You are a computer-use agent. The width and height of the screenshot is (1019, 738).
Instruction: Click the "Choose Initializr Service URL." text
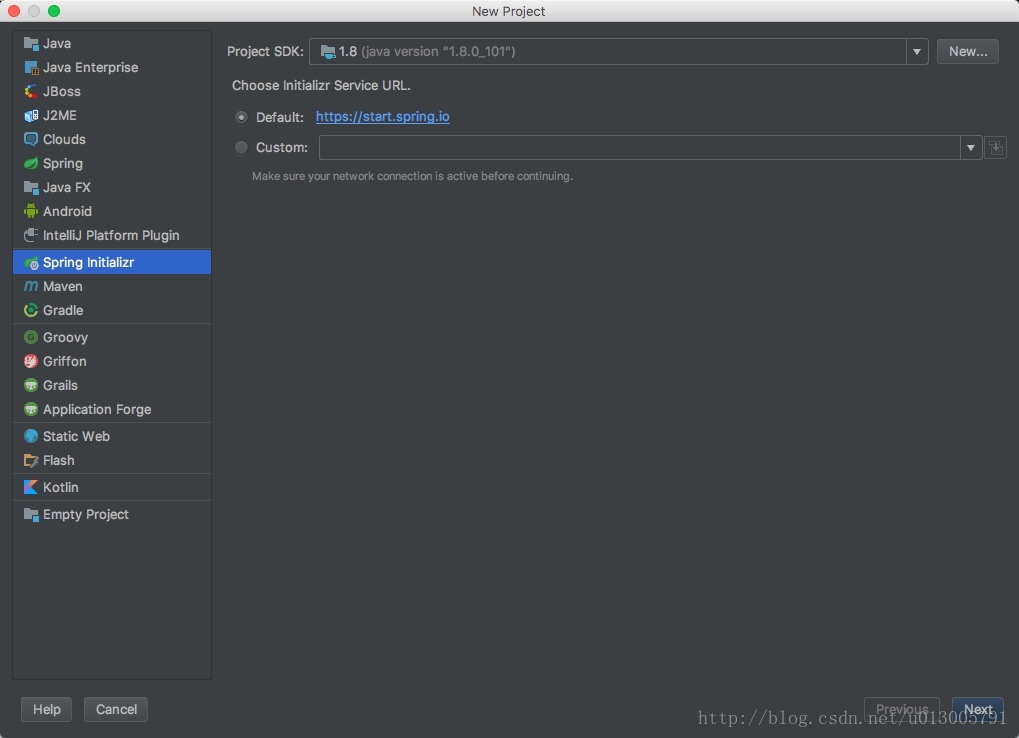[x=321, y=86]
